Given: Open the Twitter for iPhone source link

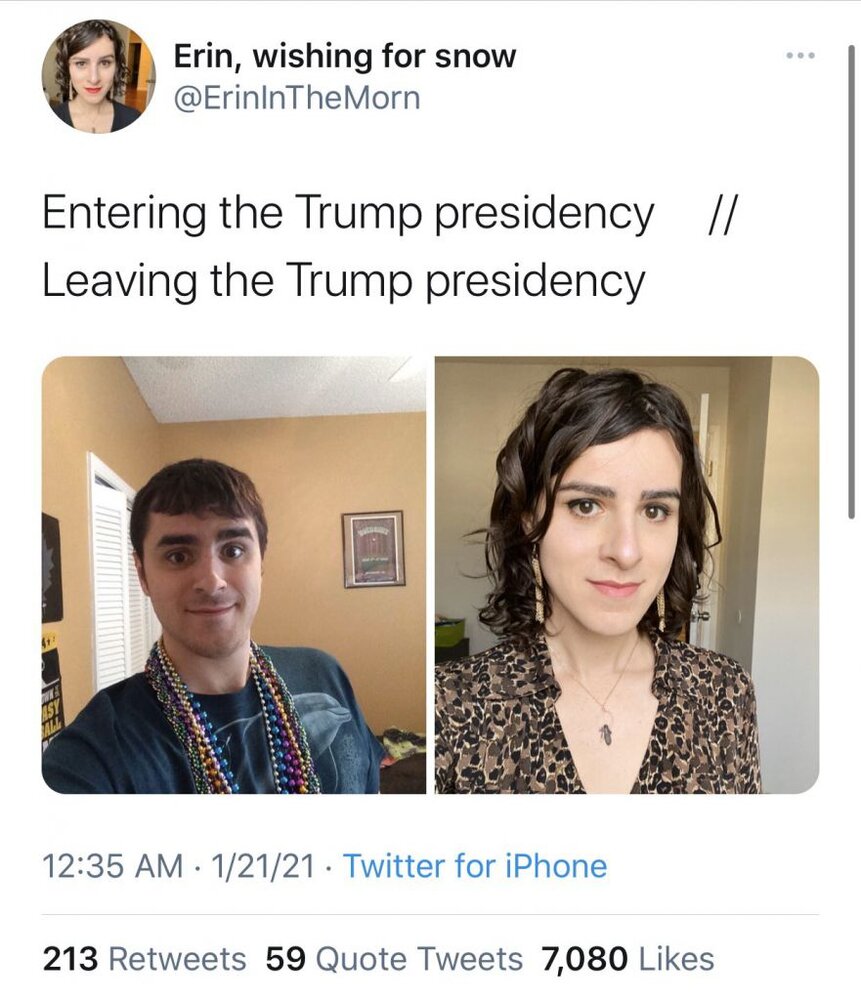Looking at the screenshot, I should coord(475,866).
